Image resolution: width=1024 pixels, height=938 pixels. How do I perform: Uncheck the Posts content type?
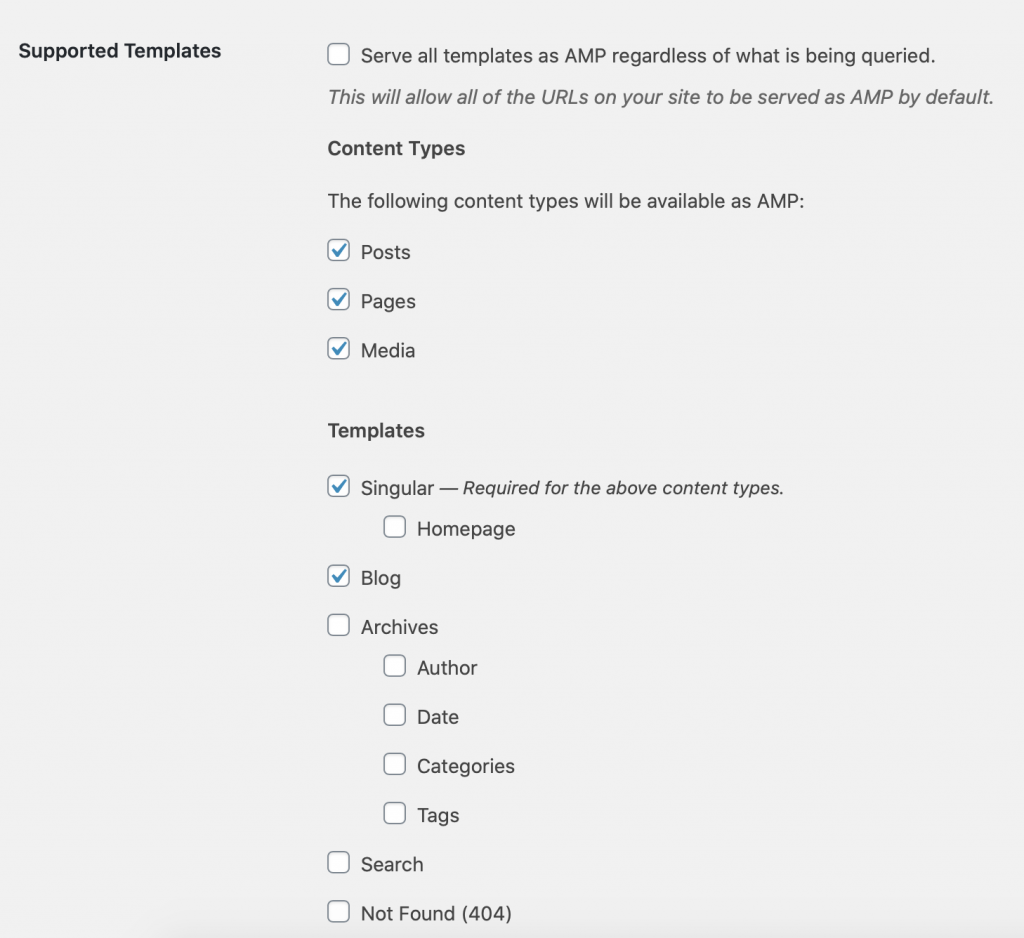(x=338, y=251)
